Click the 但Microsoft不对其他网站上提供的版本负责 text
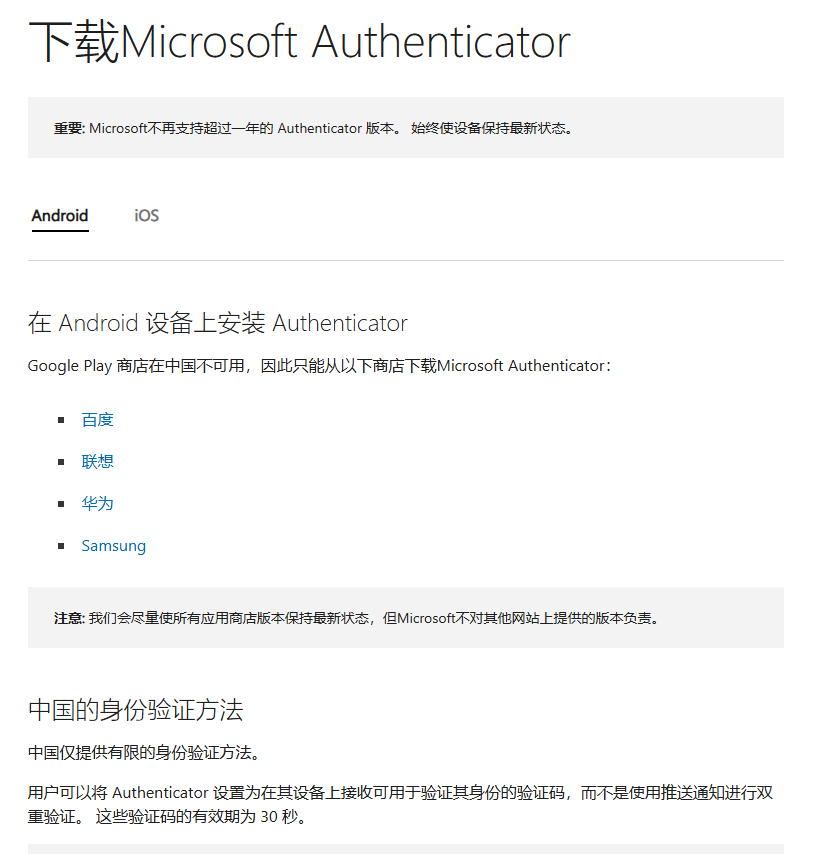This screenshot has height=854, width=817. pyautogui.click(x=521, y=618)
